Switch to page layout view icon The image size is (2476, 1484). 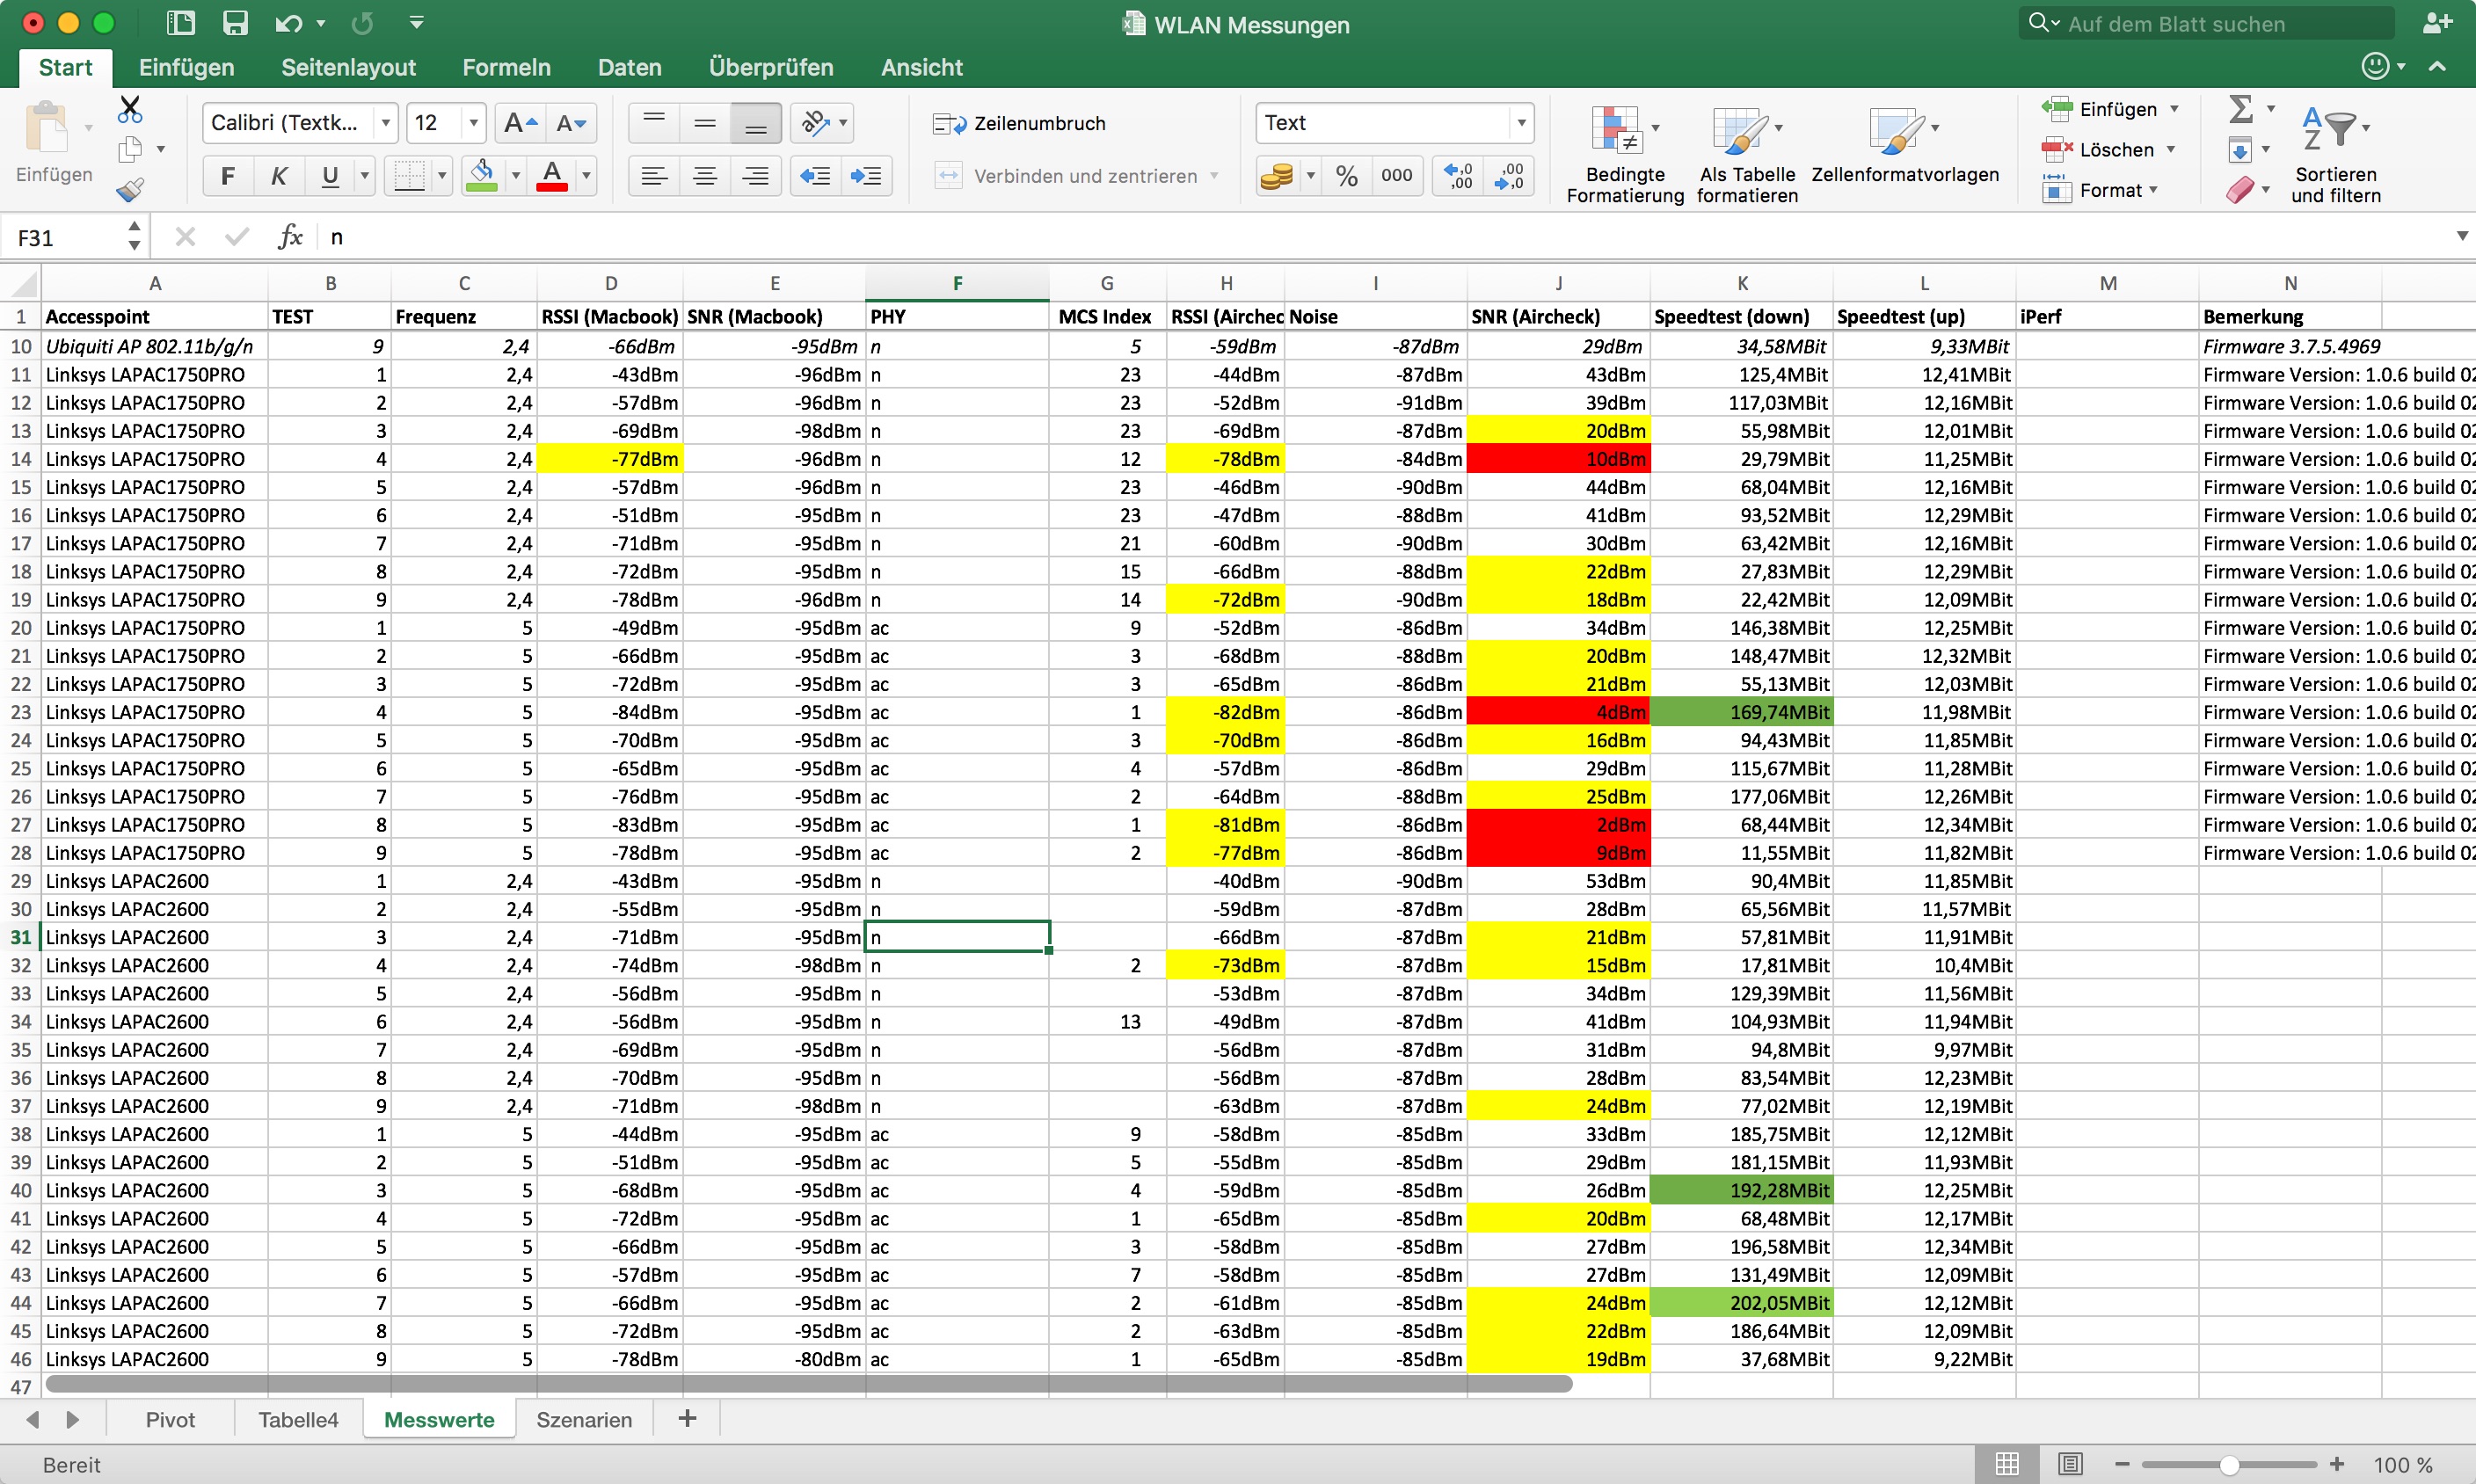[x=2069, y=1464]
